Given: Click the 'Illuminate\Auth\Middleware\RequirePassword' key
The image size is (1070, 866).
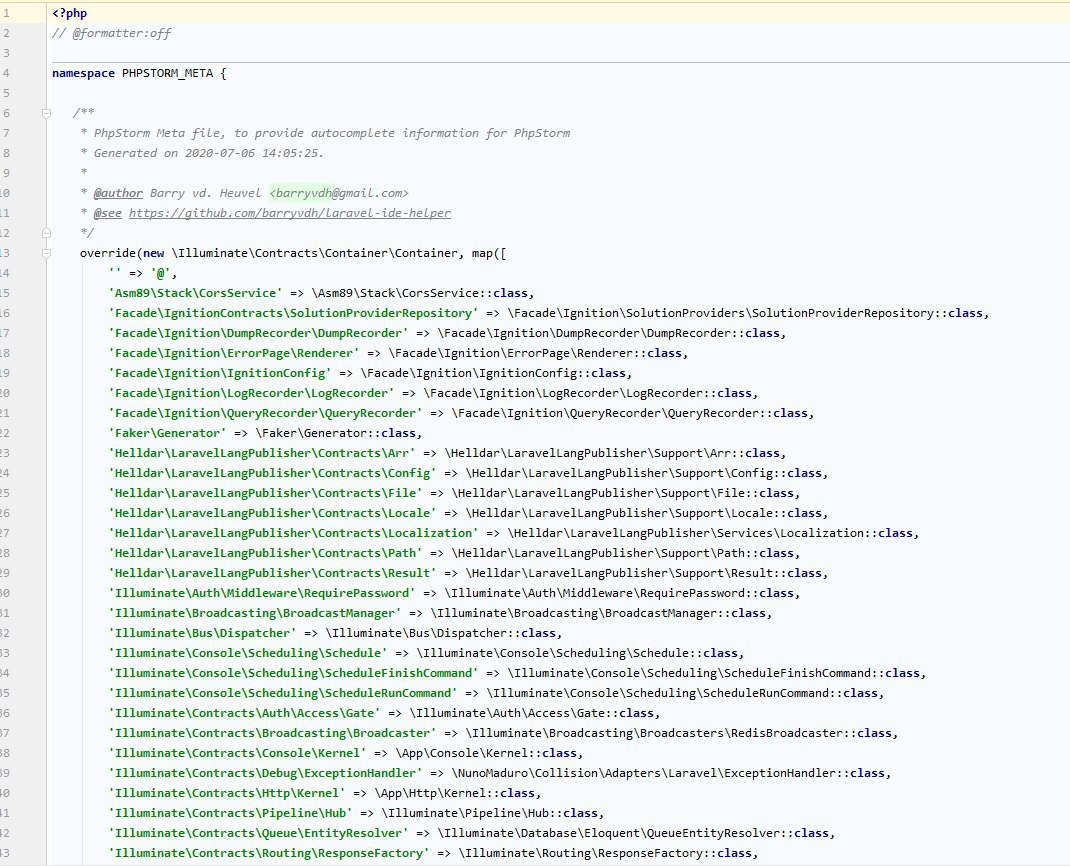Looking at the screenshot, I should coord(262,593).
